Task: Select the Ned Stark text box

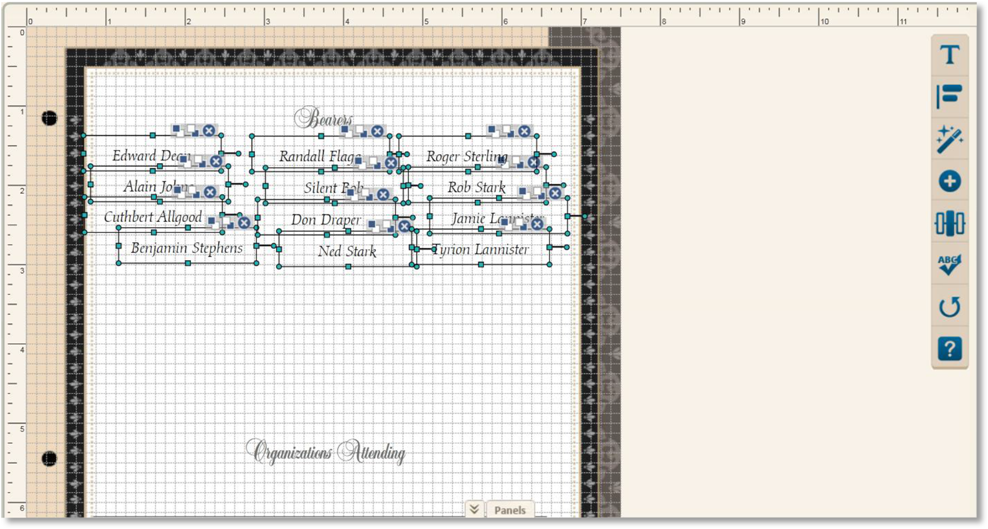Action: tap(346, 252)
